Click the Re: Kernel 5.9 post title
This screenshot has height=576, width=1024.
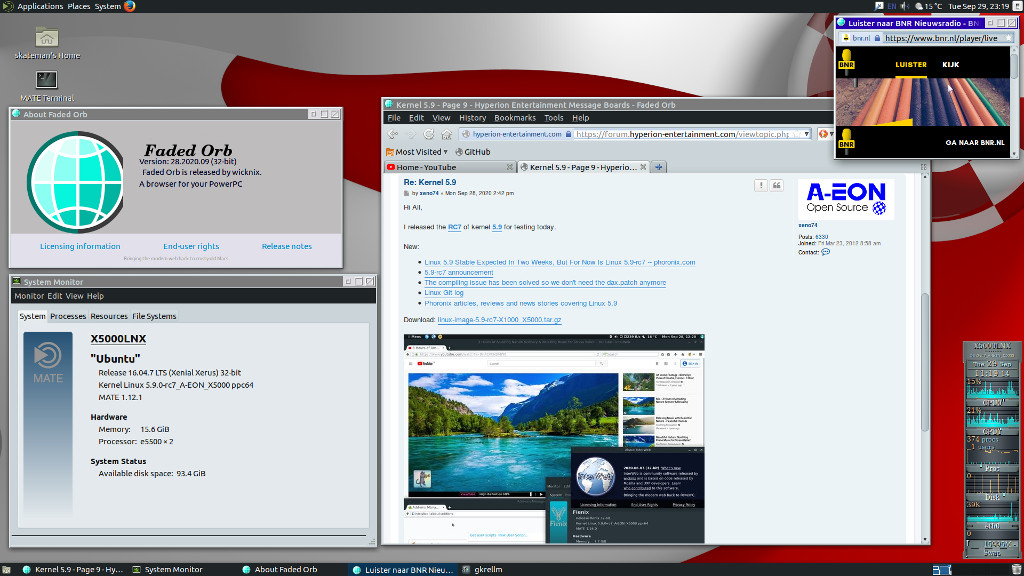pos(430,182)
